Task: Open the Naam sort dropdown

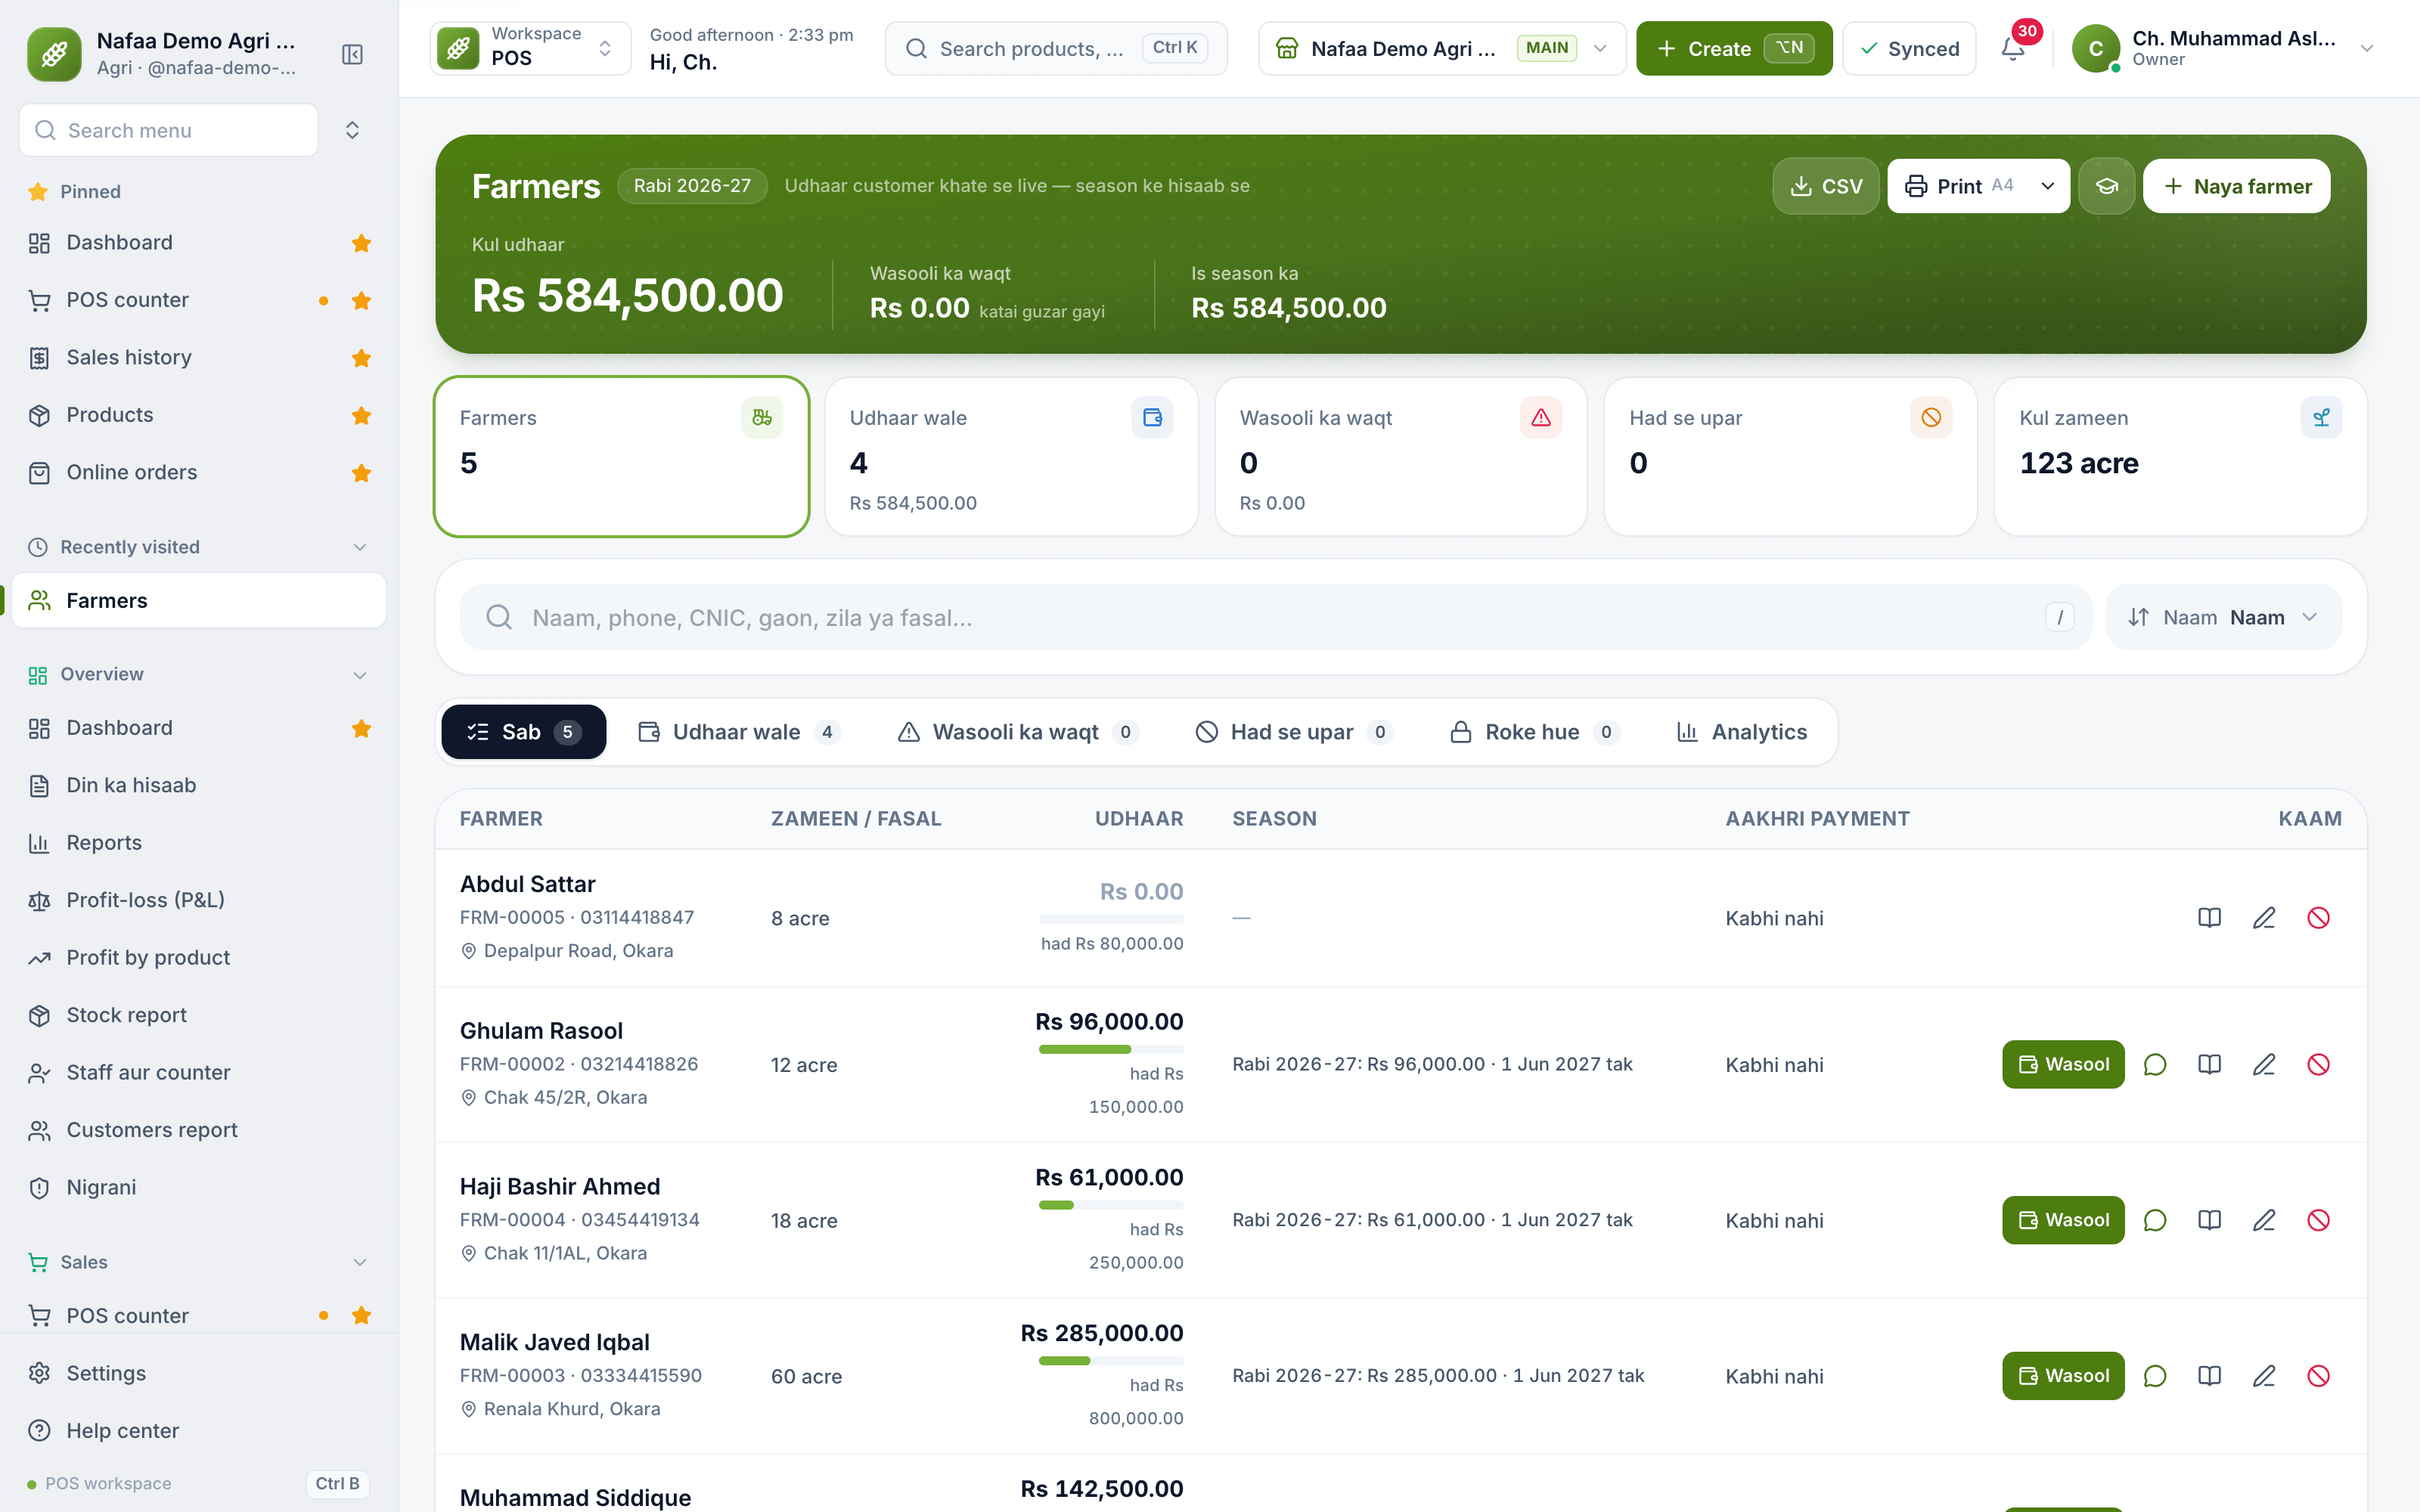Action: pos(2223,617)
